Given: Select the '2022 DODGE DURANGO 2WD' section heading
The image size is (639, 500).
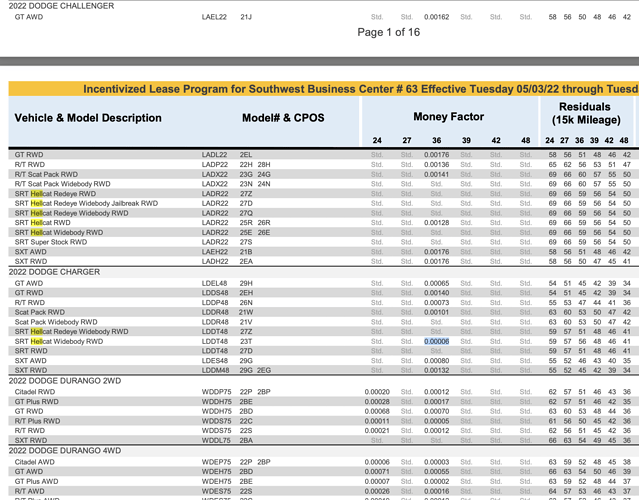Looking at the screenshot, I should pyautogui.click(x=65, y=381).
